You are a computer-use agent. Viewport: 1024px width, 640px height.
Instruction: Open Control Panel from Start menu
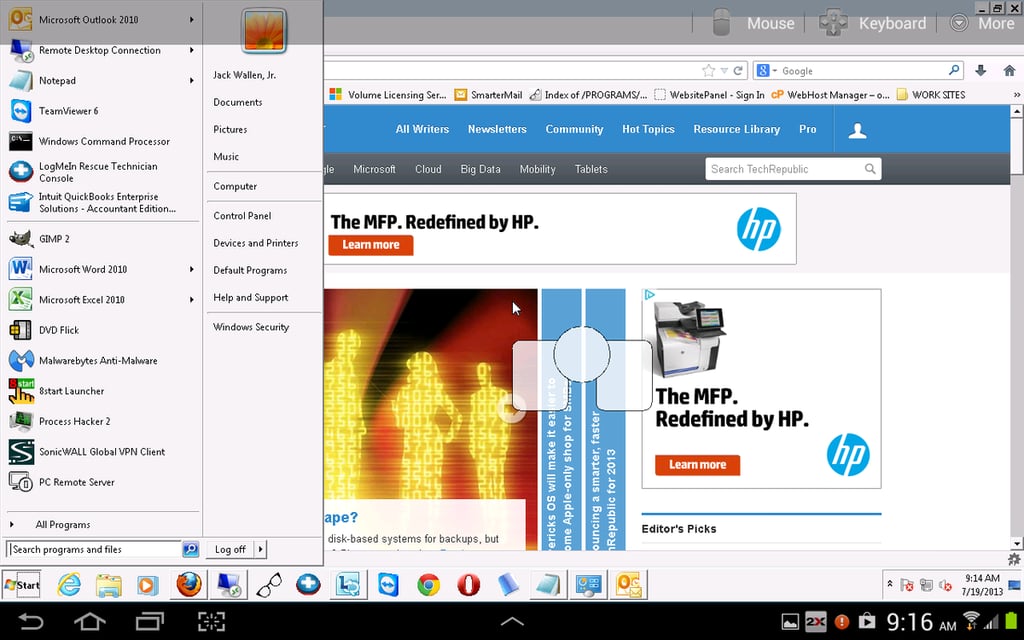coord(242,216)
